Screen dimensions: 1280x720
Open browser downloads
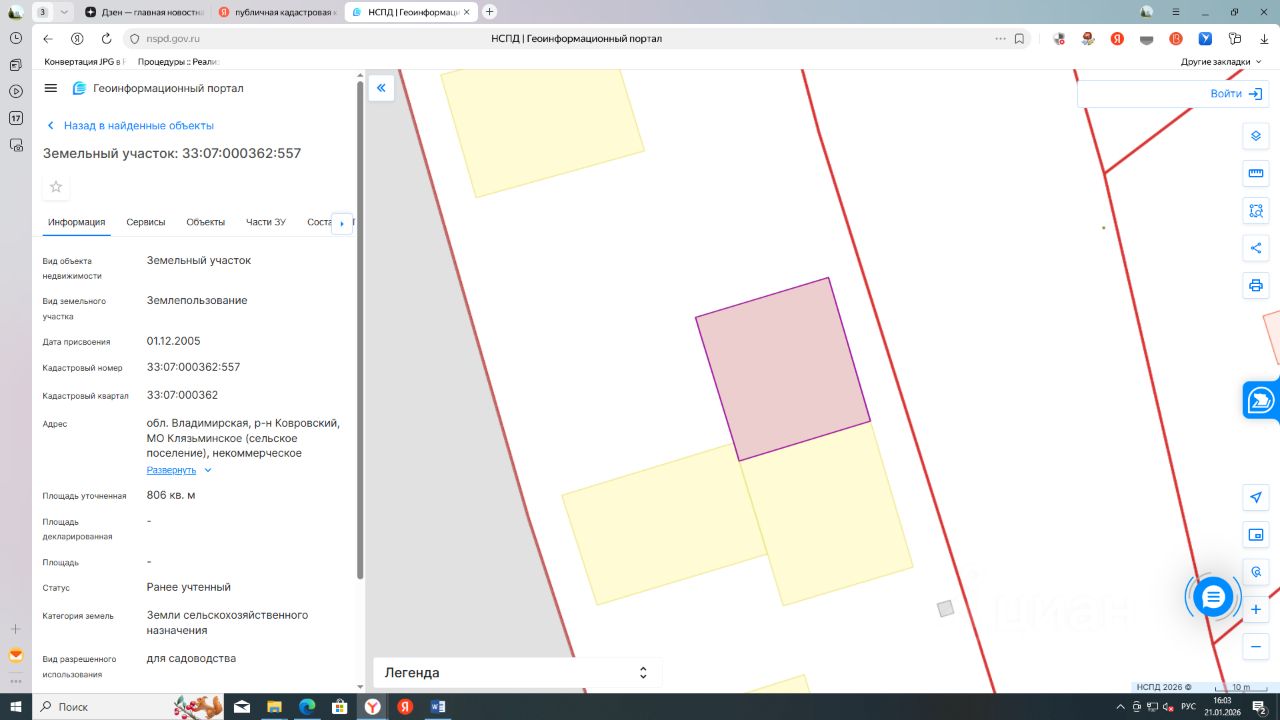click(x=1263, y=39)
